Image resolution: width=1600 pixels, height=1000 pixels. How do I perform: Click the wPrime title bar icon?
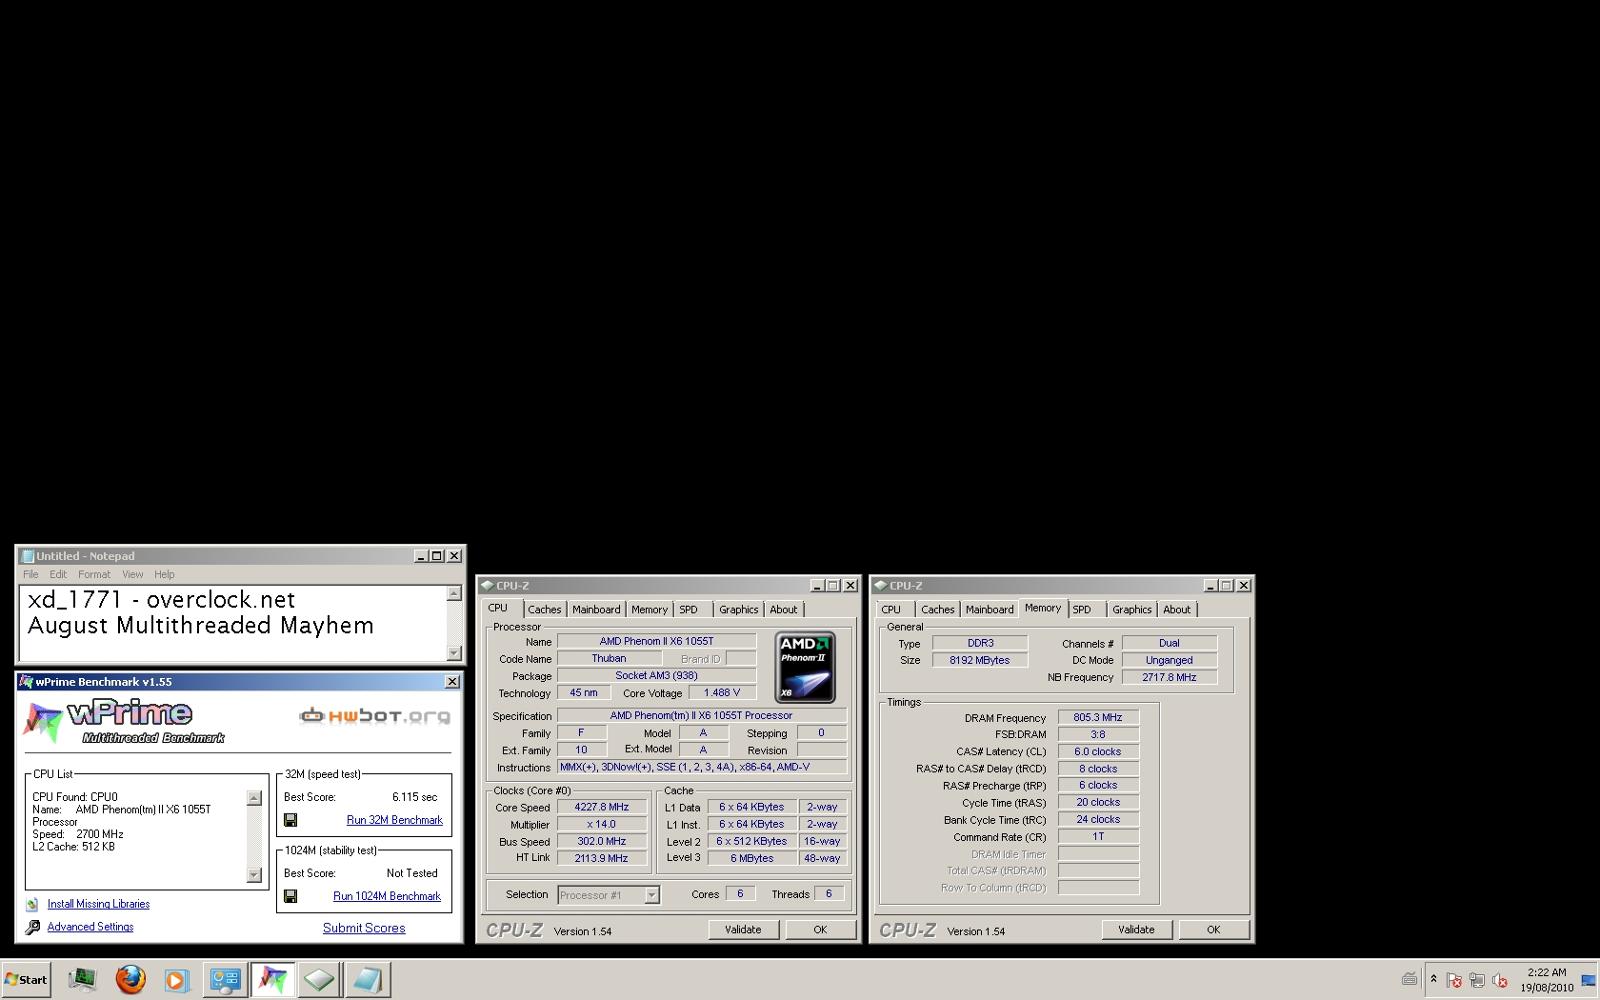tap(27, 682)
